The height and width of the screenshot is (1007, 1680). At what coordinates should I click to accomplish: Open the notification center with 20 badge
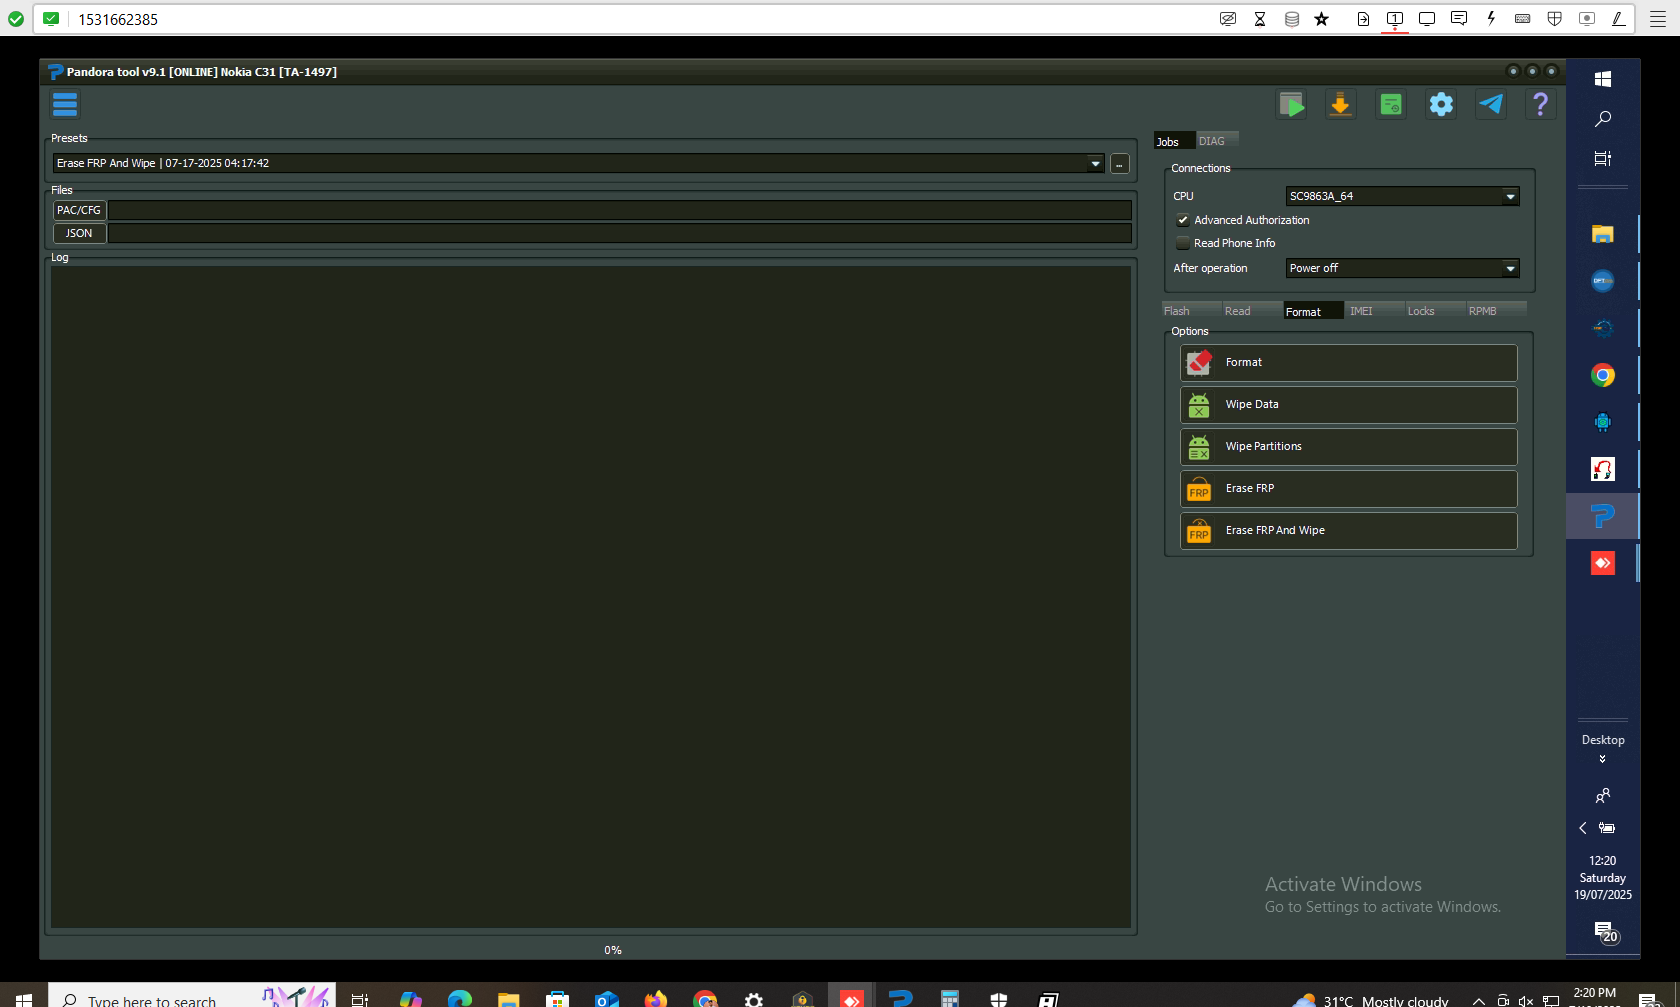[x=1606, y=933]
